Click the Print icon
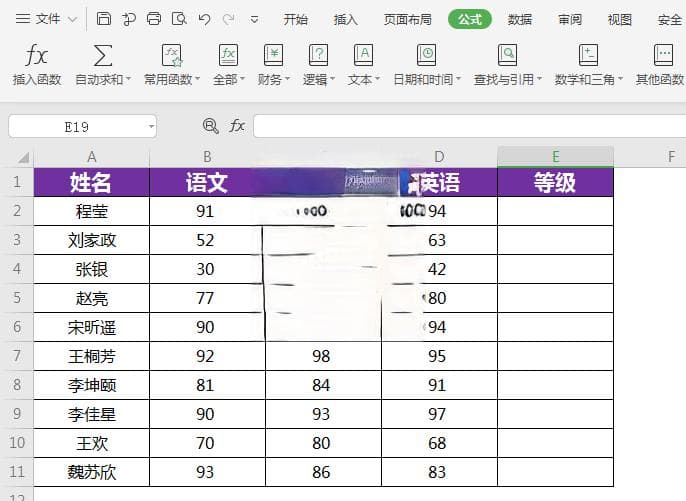Viewport: 686px width, 501px height. 154,19
